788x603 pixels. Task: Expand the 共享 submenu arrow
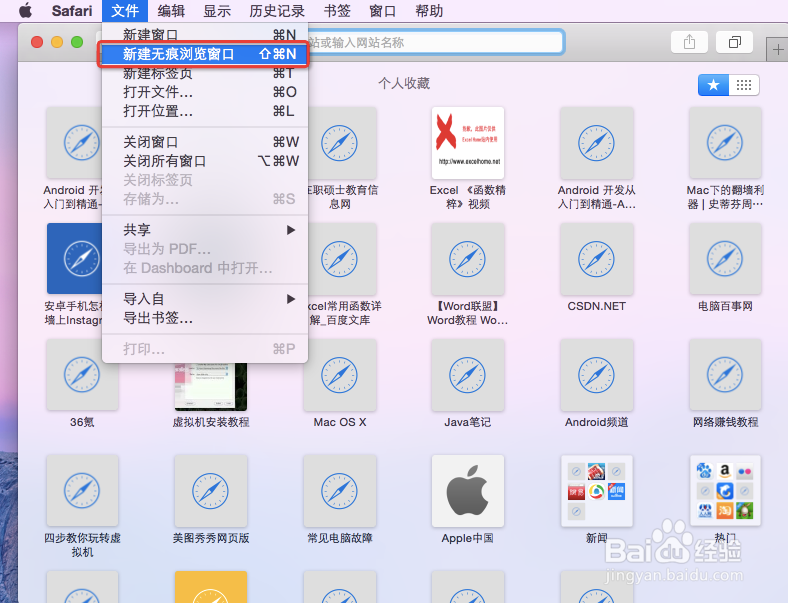tap(290, 230)
